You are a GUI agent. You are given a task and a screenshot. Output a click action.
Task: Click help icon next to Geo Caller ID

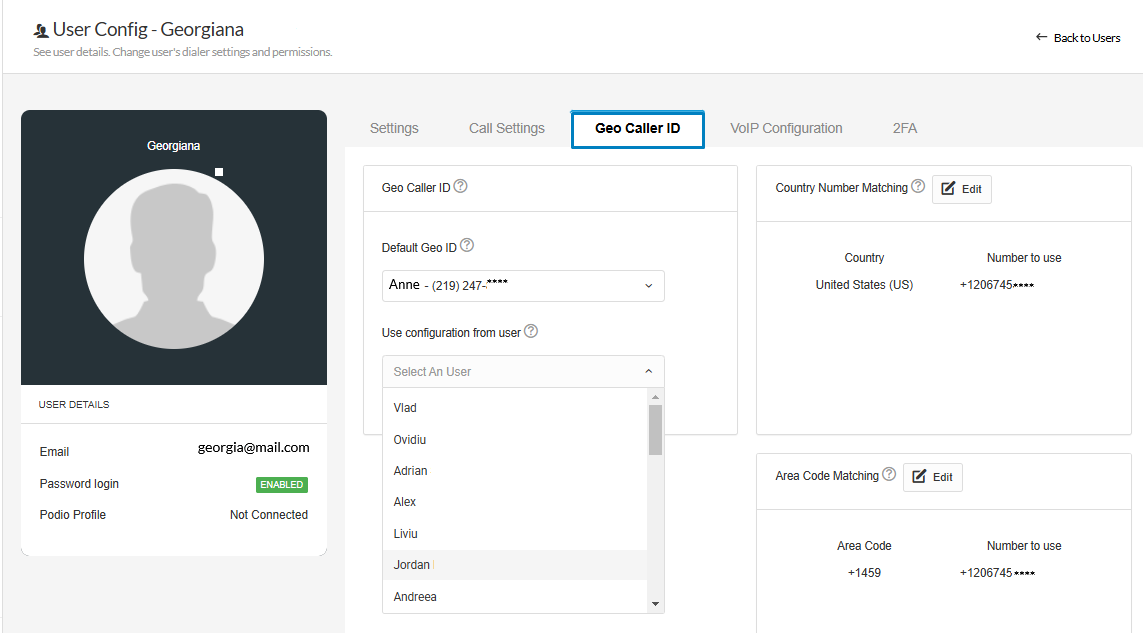461,187
